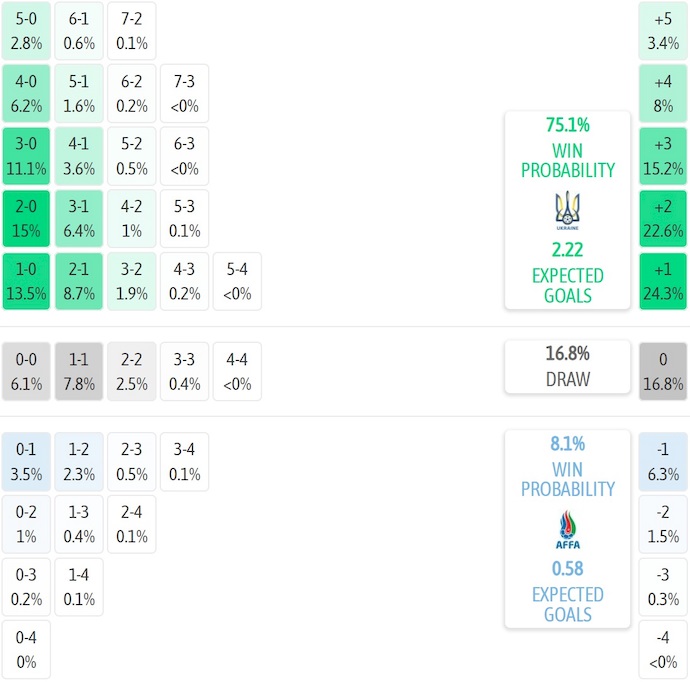Click the +2 goal margin box
690x682 pixels.
pos(663,218)
